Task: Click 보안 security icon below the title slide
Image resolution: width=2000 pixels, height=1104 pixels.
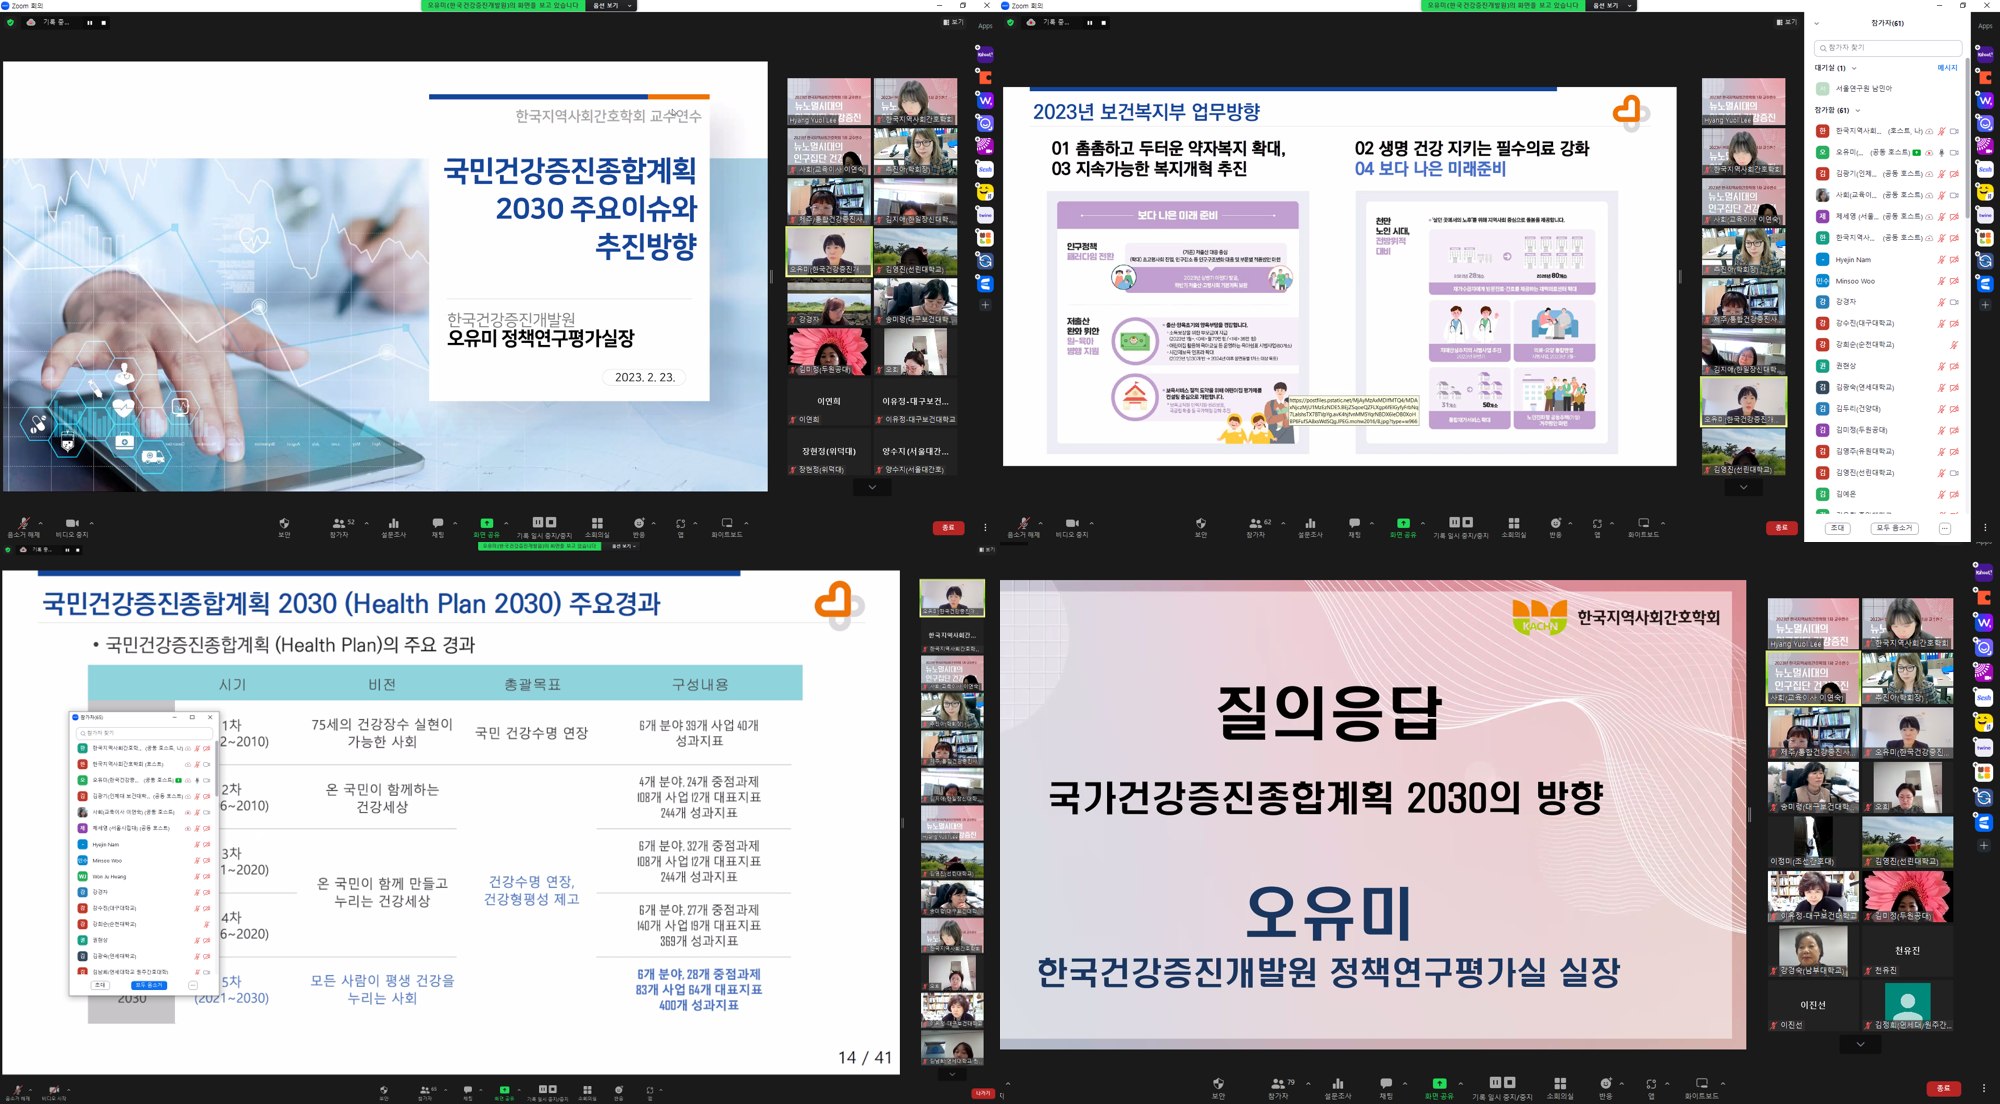Action: [x=284, y=525]
